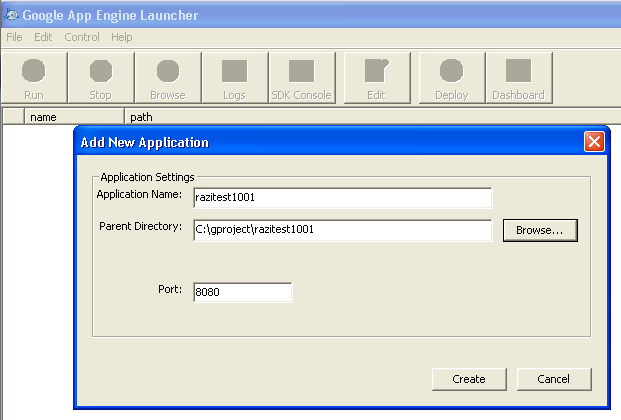This screenshot has height=420, width=621.
Task: Open the Control menu
Action: (82, 37)
